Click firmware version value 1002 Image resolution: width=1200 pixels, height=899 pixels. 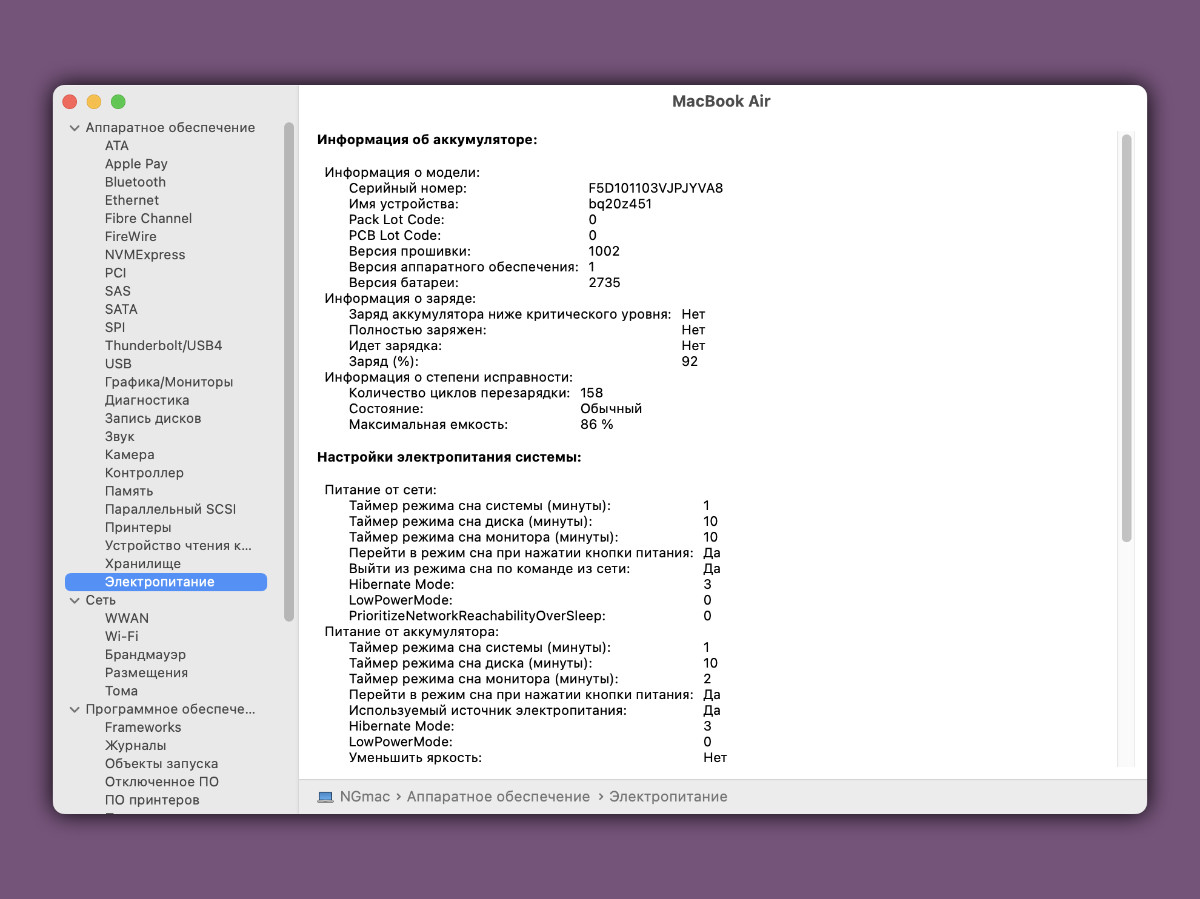604,251
